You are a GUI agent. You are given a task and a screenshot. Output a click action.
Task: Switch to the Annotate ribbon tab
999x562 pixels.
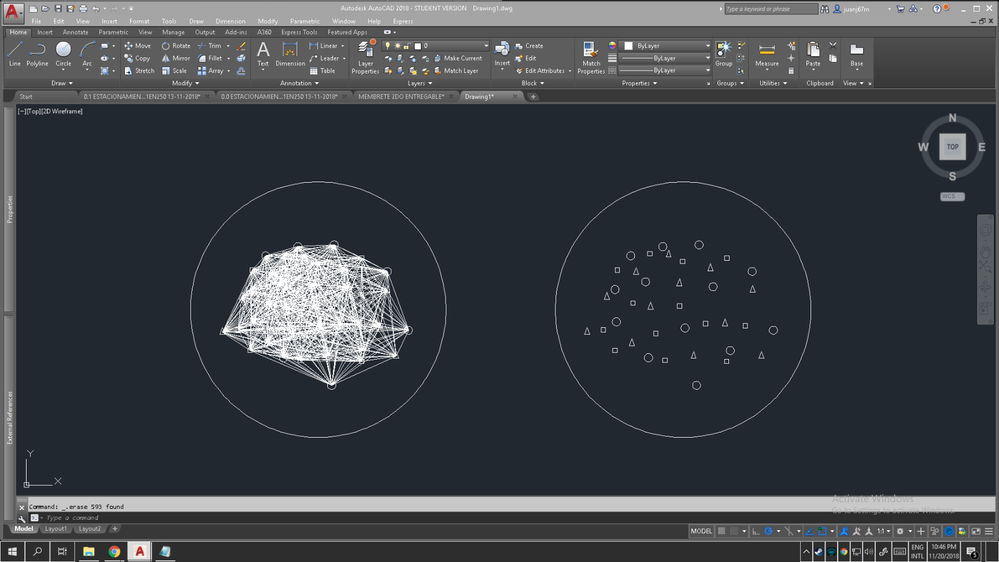tap(75, 33)
